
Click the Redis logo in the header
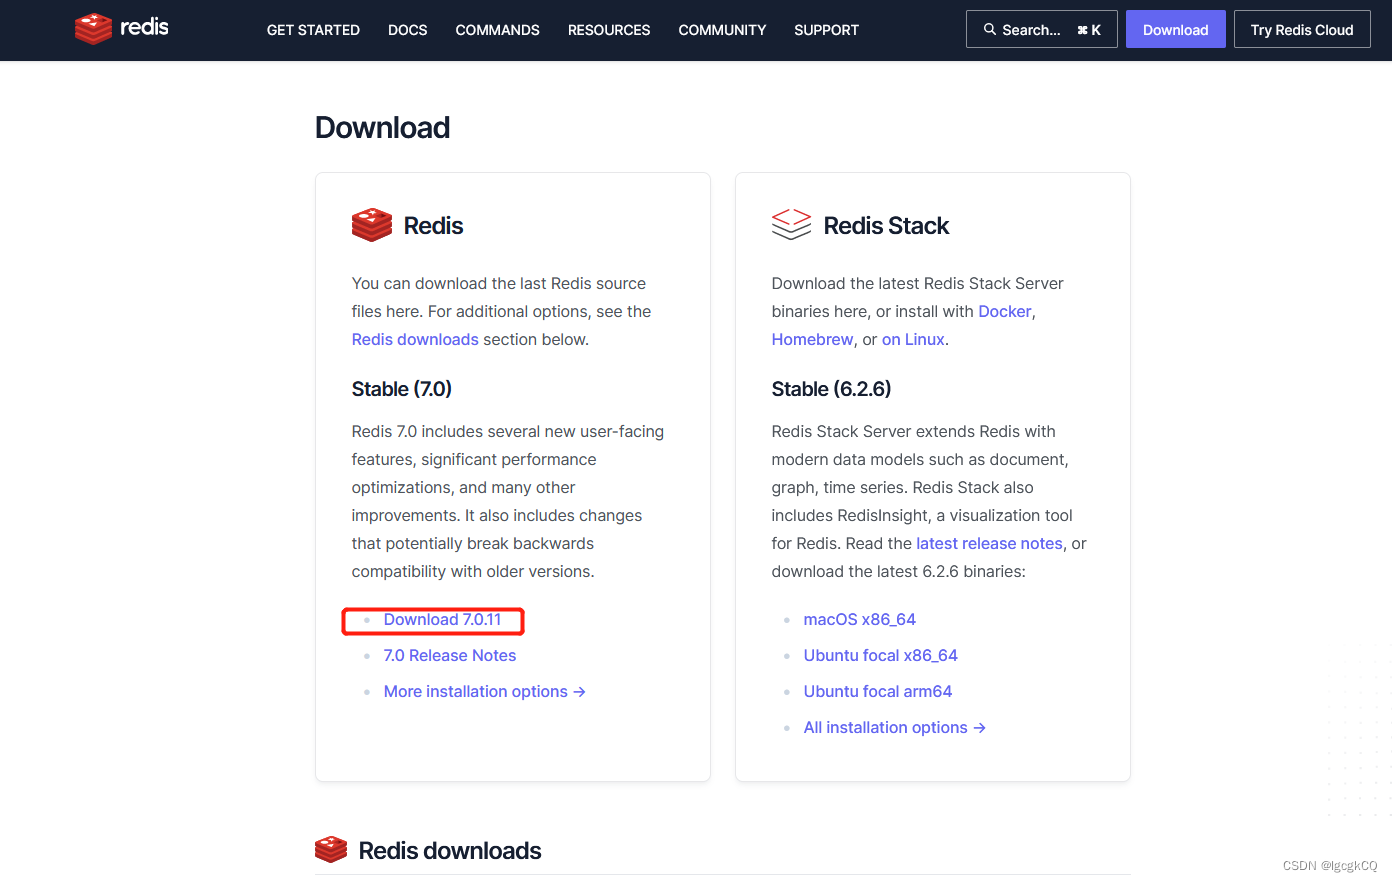click(x=122, y=29)
